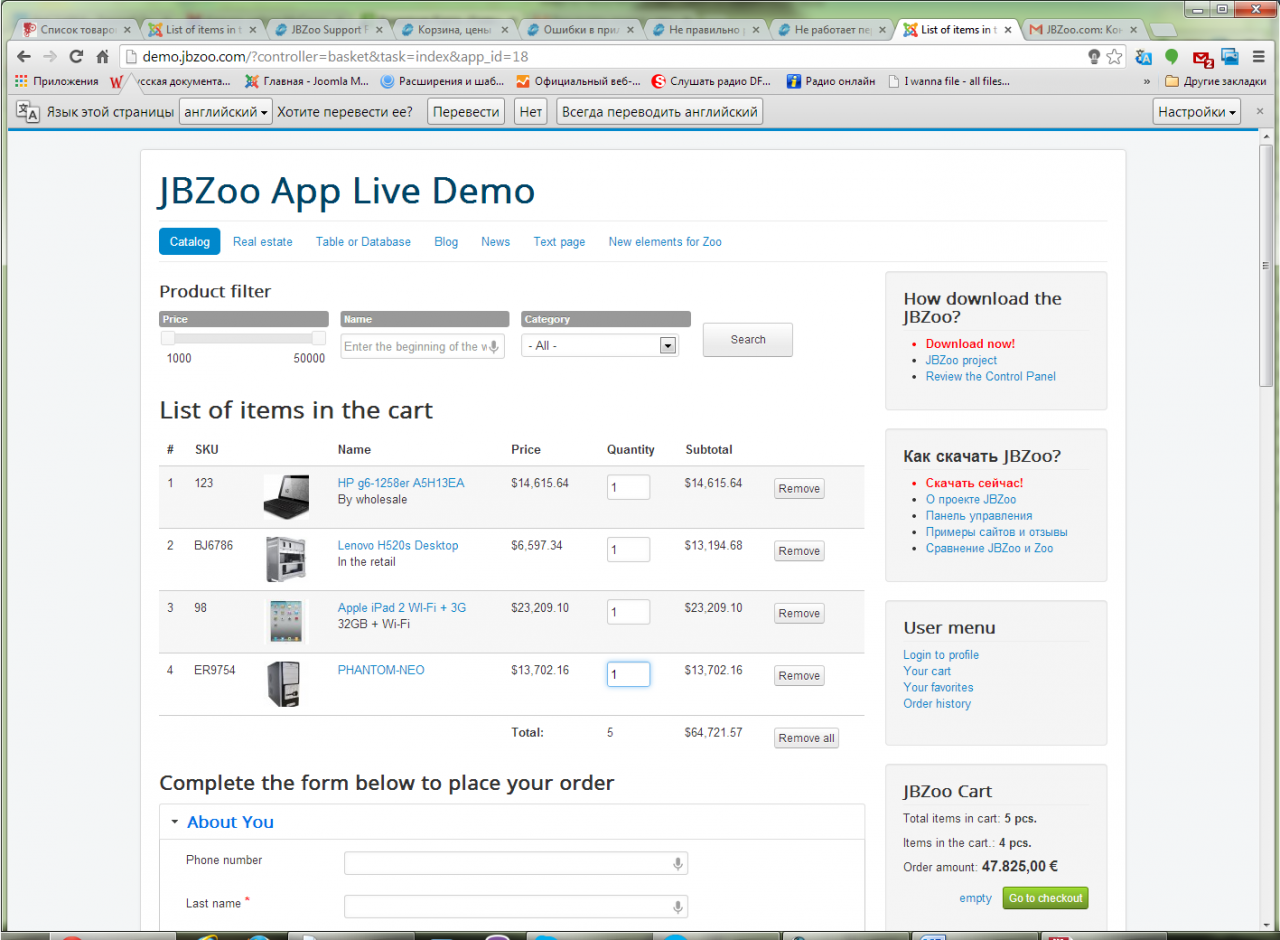Go back with browser back arrow
The image size is (1280, 940).
pyautogui.click(x=23, y=57)
